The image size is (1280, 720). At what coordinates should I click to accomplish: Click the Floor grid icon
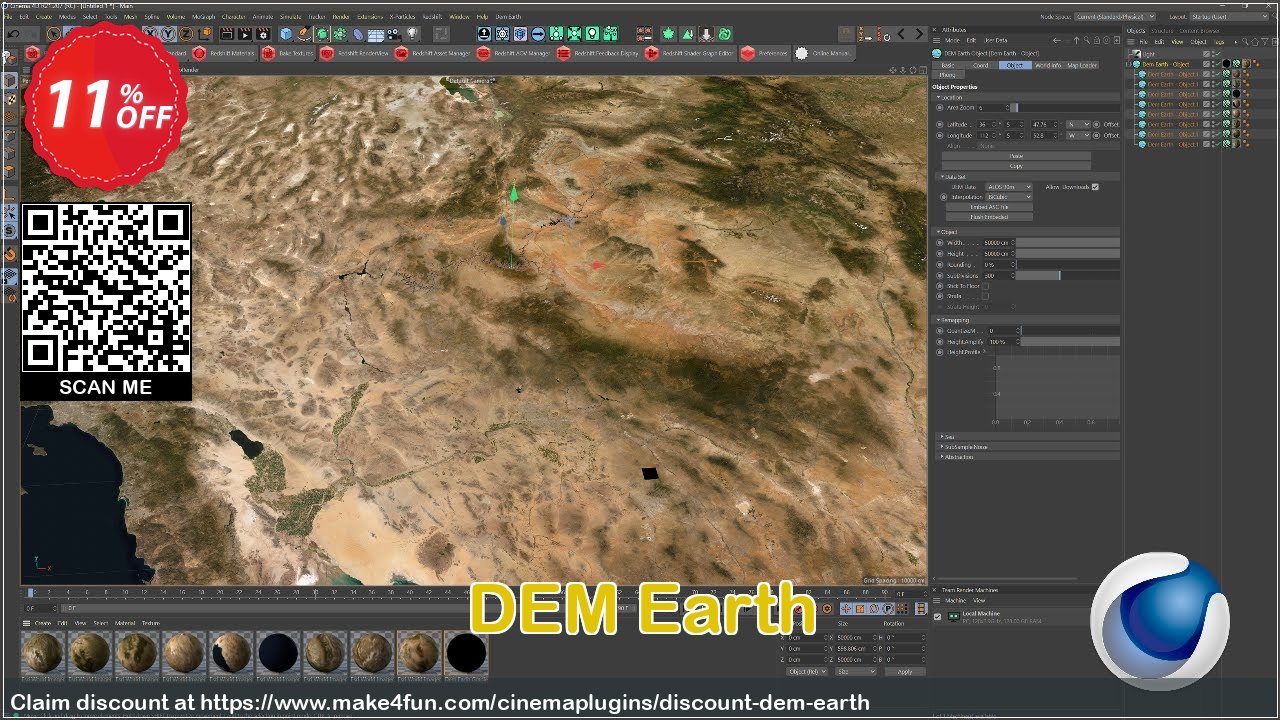[x=375, y=33]
